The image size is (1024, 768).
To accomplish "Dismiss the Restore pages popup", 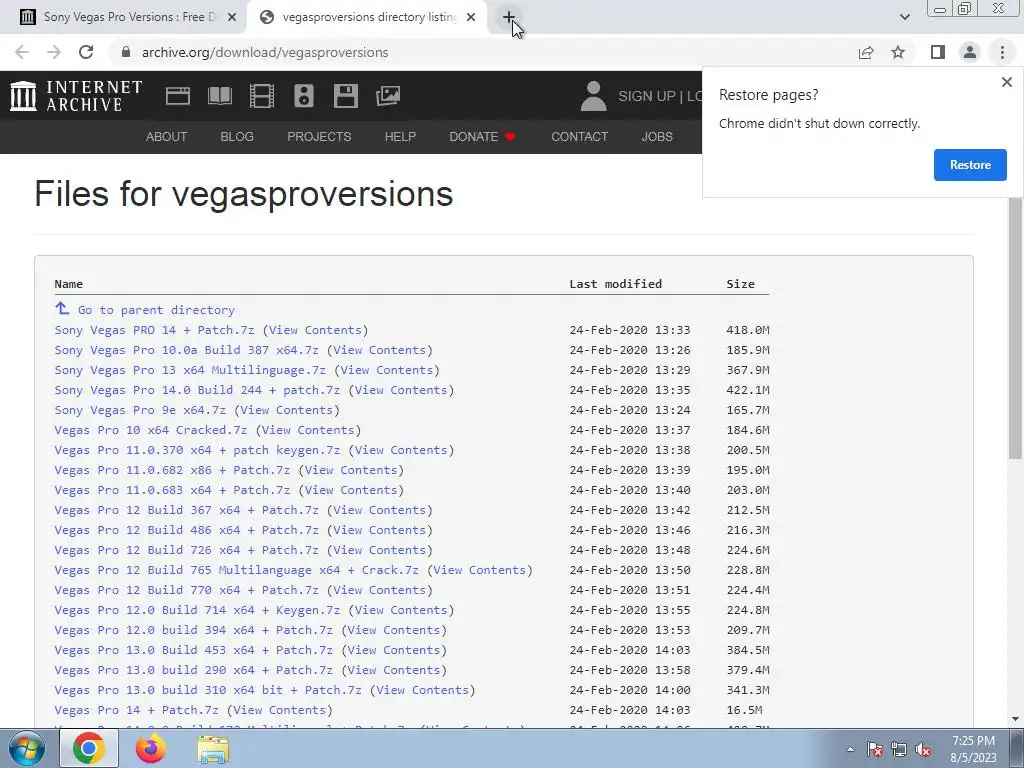I will (x=1006, y=82).
